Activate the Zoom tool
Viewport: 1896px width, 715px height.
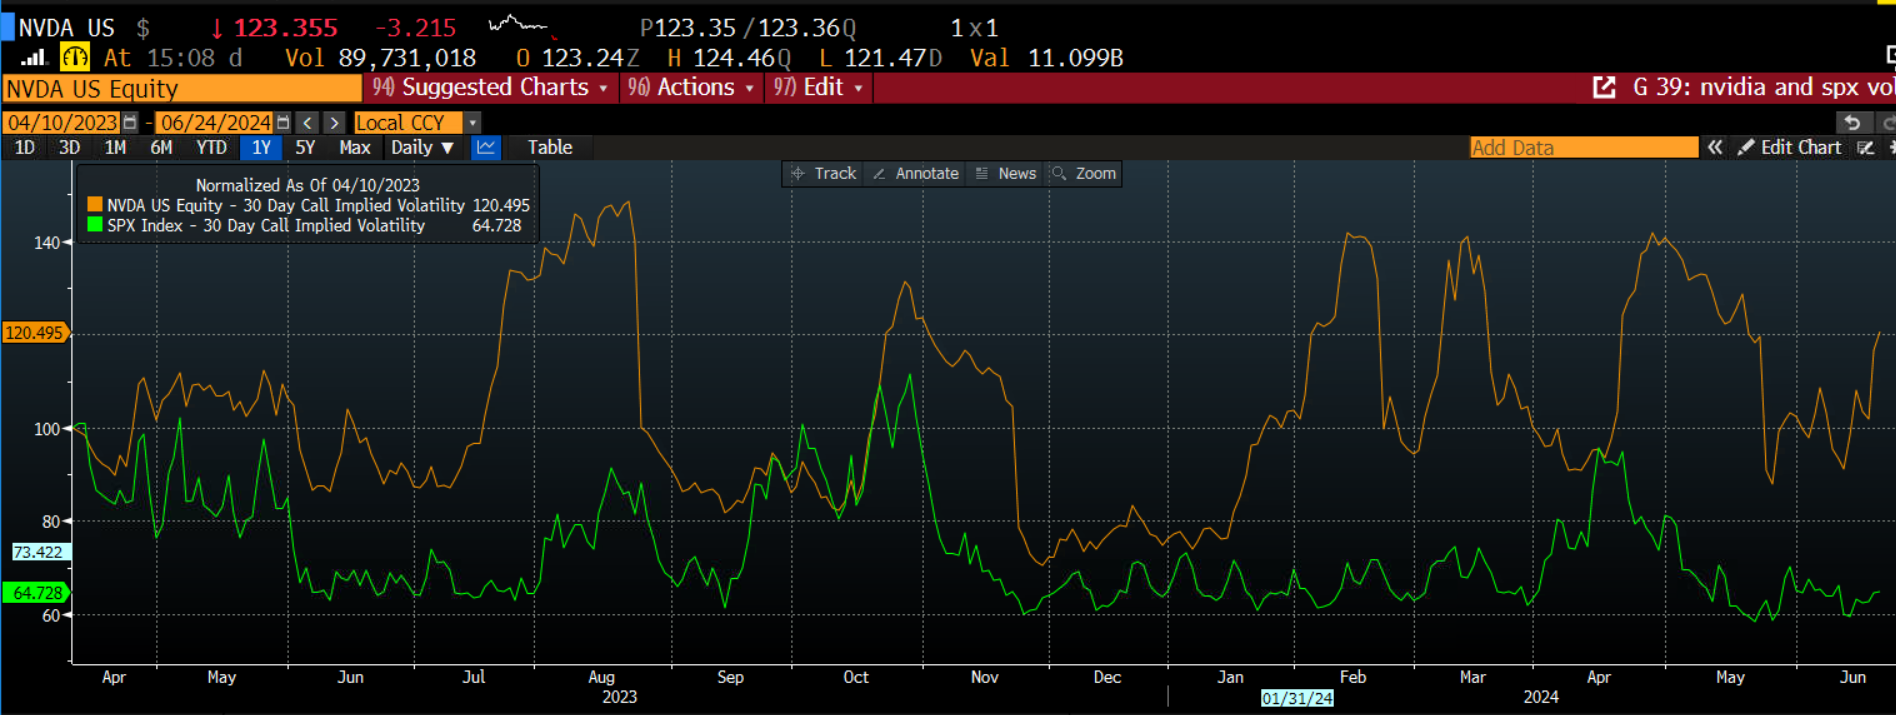(x=1084, y=173)
